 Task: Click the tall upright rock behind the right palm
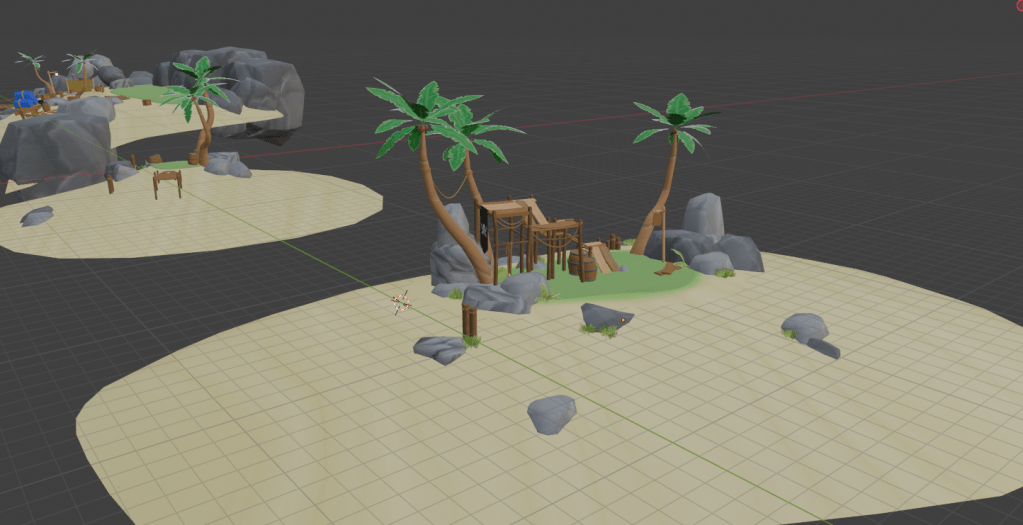click(704, 214)
